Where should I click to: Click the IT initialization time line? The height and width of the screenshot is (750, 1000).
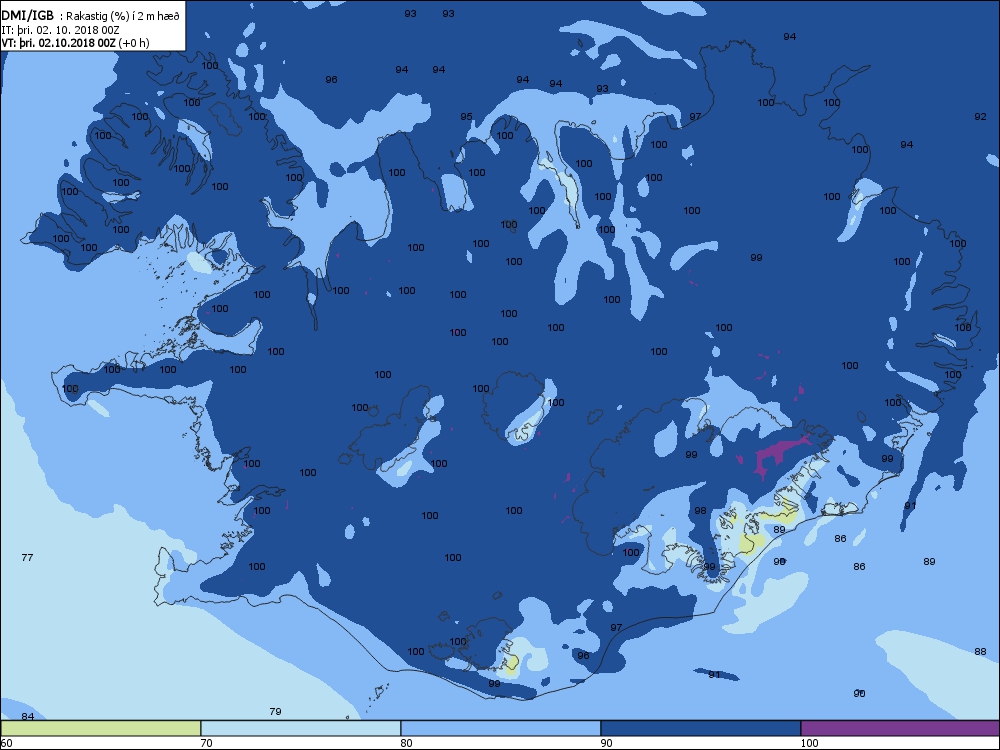click(61, 30)
